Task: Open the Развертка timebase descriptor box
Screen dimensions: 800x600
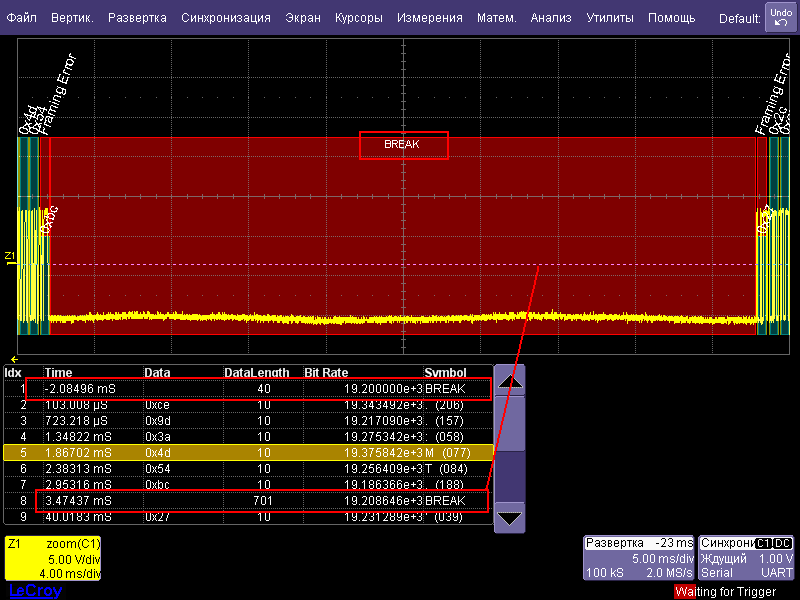Action: coord(639,559)
